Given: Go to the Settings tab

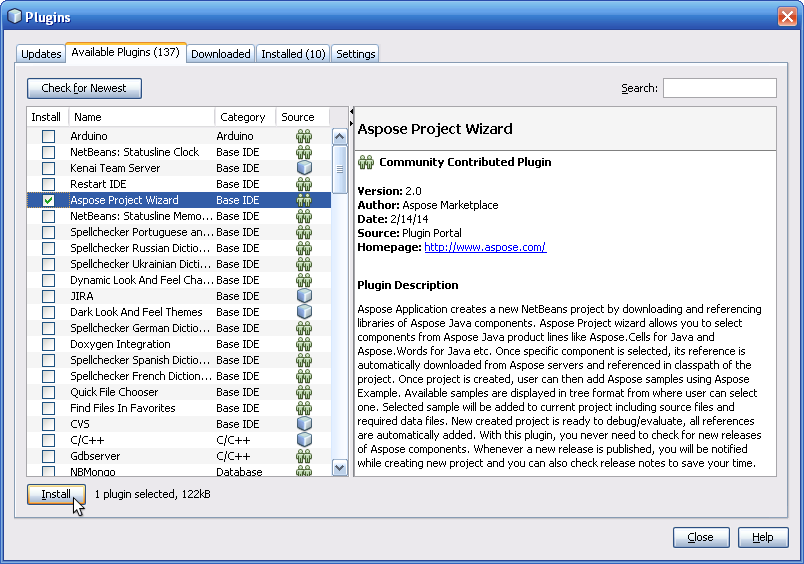Looking at the screenshot, I should pos(355,54).
